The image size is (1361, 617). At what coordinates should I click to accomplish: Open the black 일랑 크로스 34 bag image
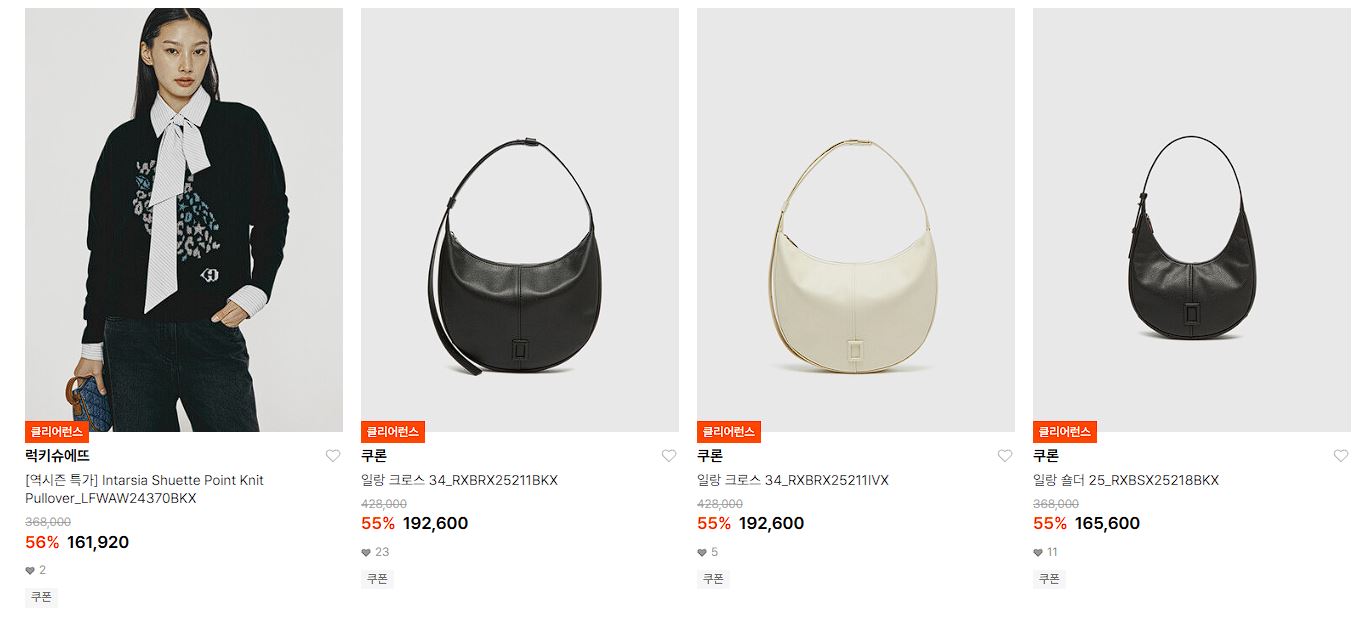click(520, 220)
